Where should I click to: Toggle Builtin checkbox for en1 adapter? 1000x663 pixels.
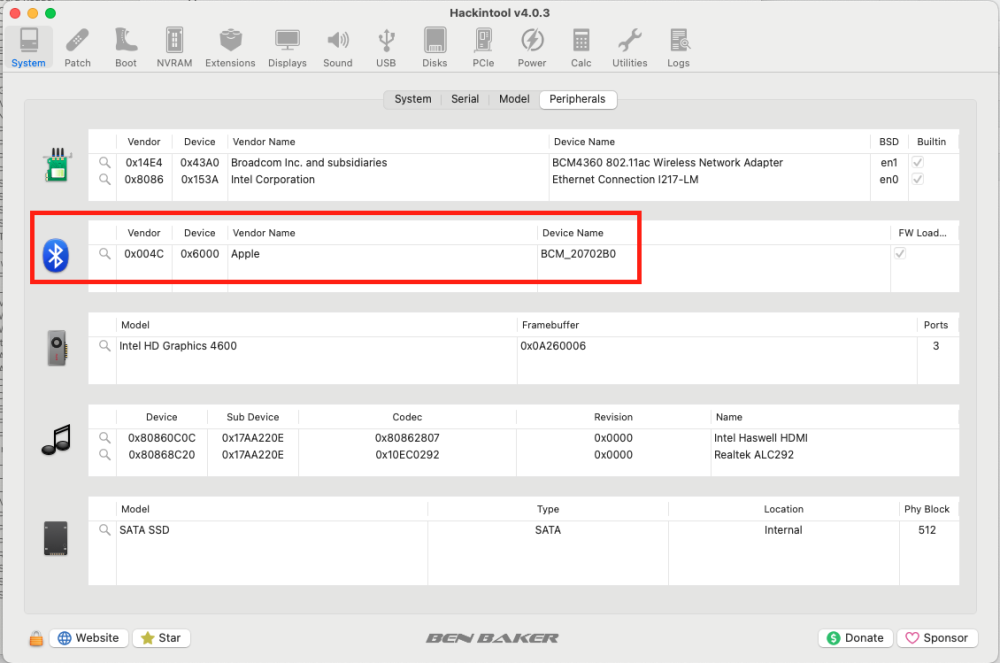[x=918, y=163]
